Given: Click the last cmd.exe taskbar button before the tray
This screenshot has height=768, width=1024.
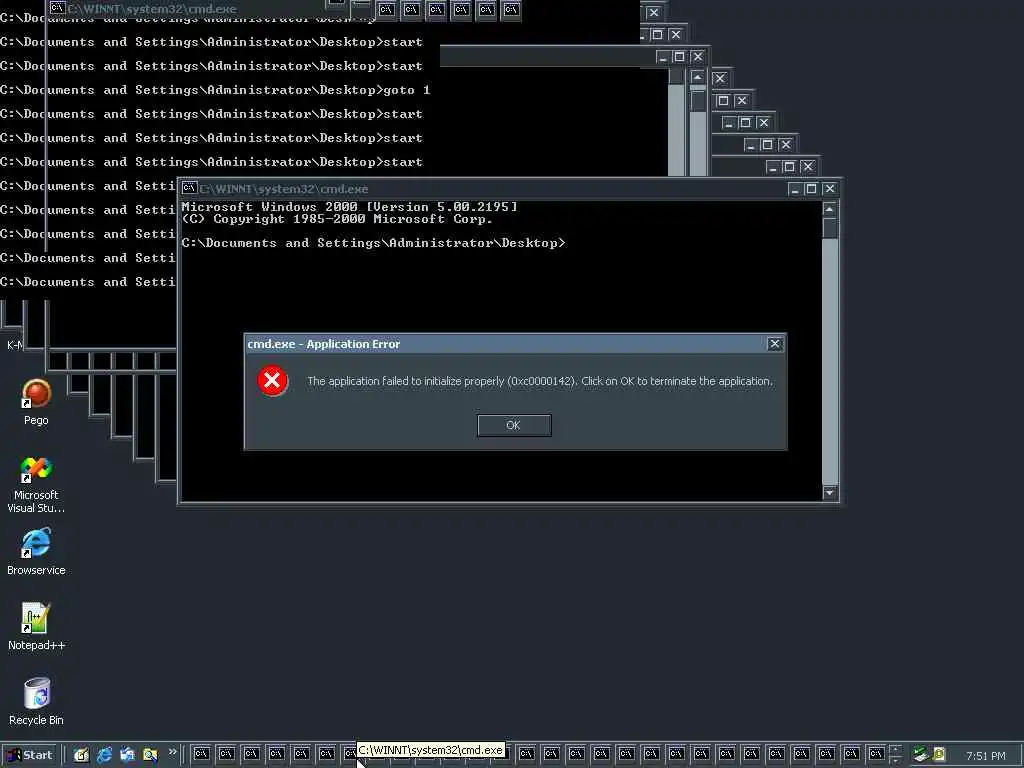Looking at the screenshot, I should (x=876, y=754).
